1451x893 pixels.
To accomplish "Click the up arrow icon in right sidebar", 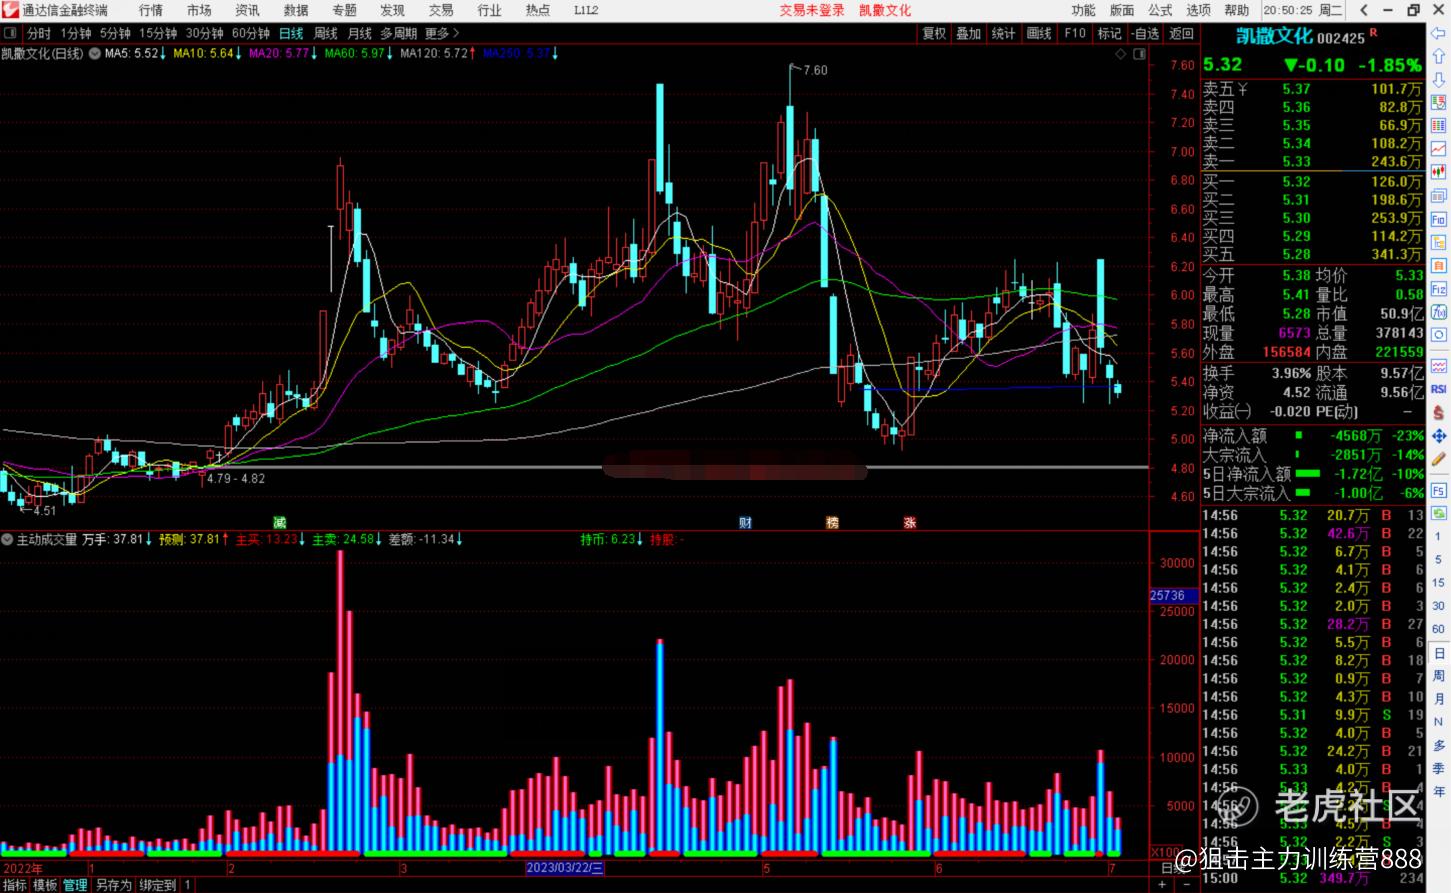I will 1439,56.
